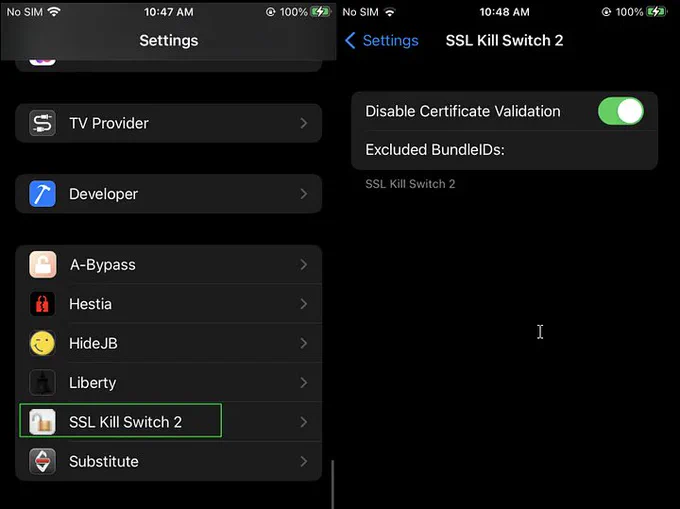Tap No SIM text in left status bar
This screenshot has height=509, width=680.
(25, 12)
